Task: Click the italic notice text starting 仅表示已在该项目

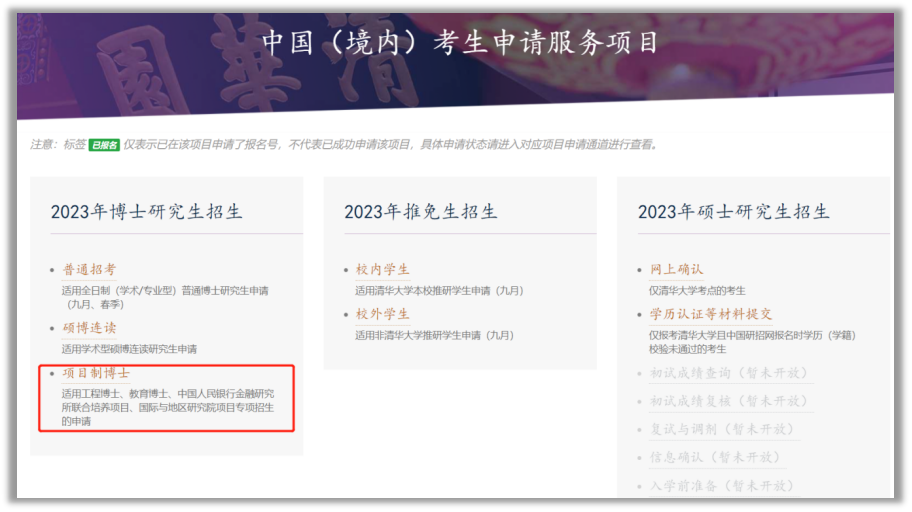Action: click(x=391, y=145)
